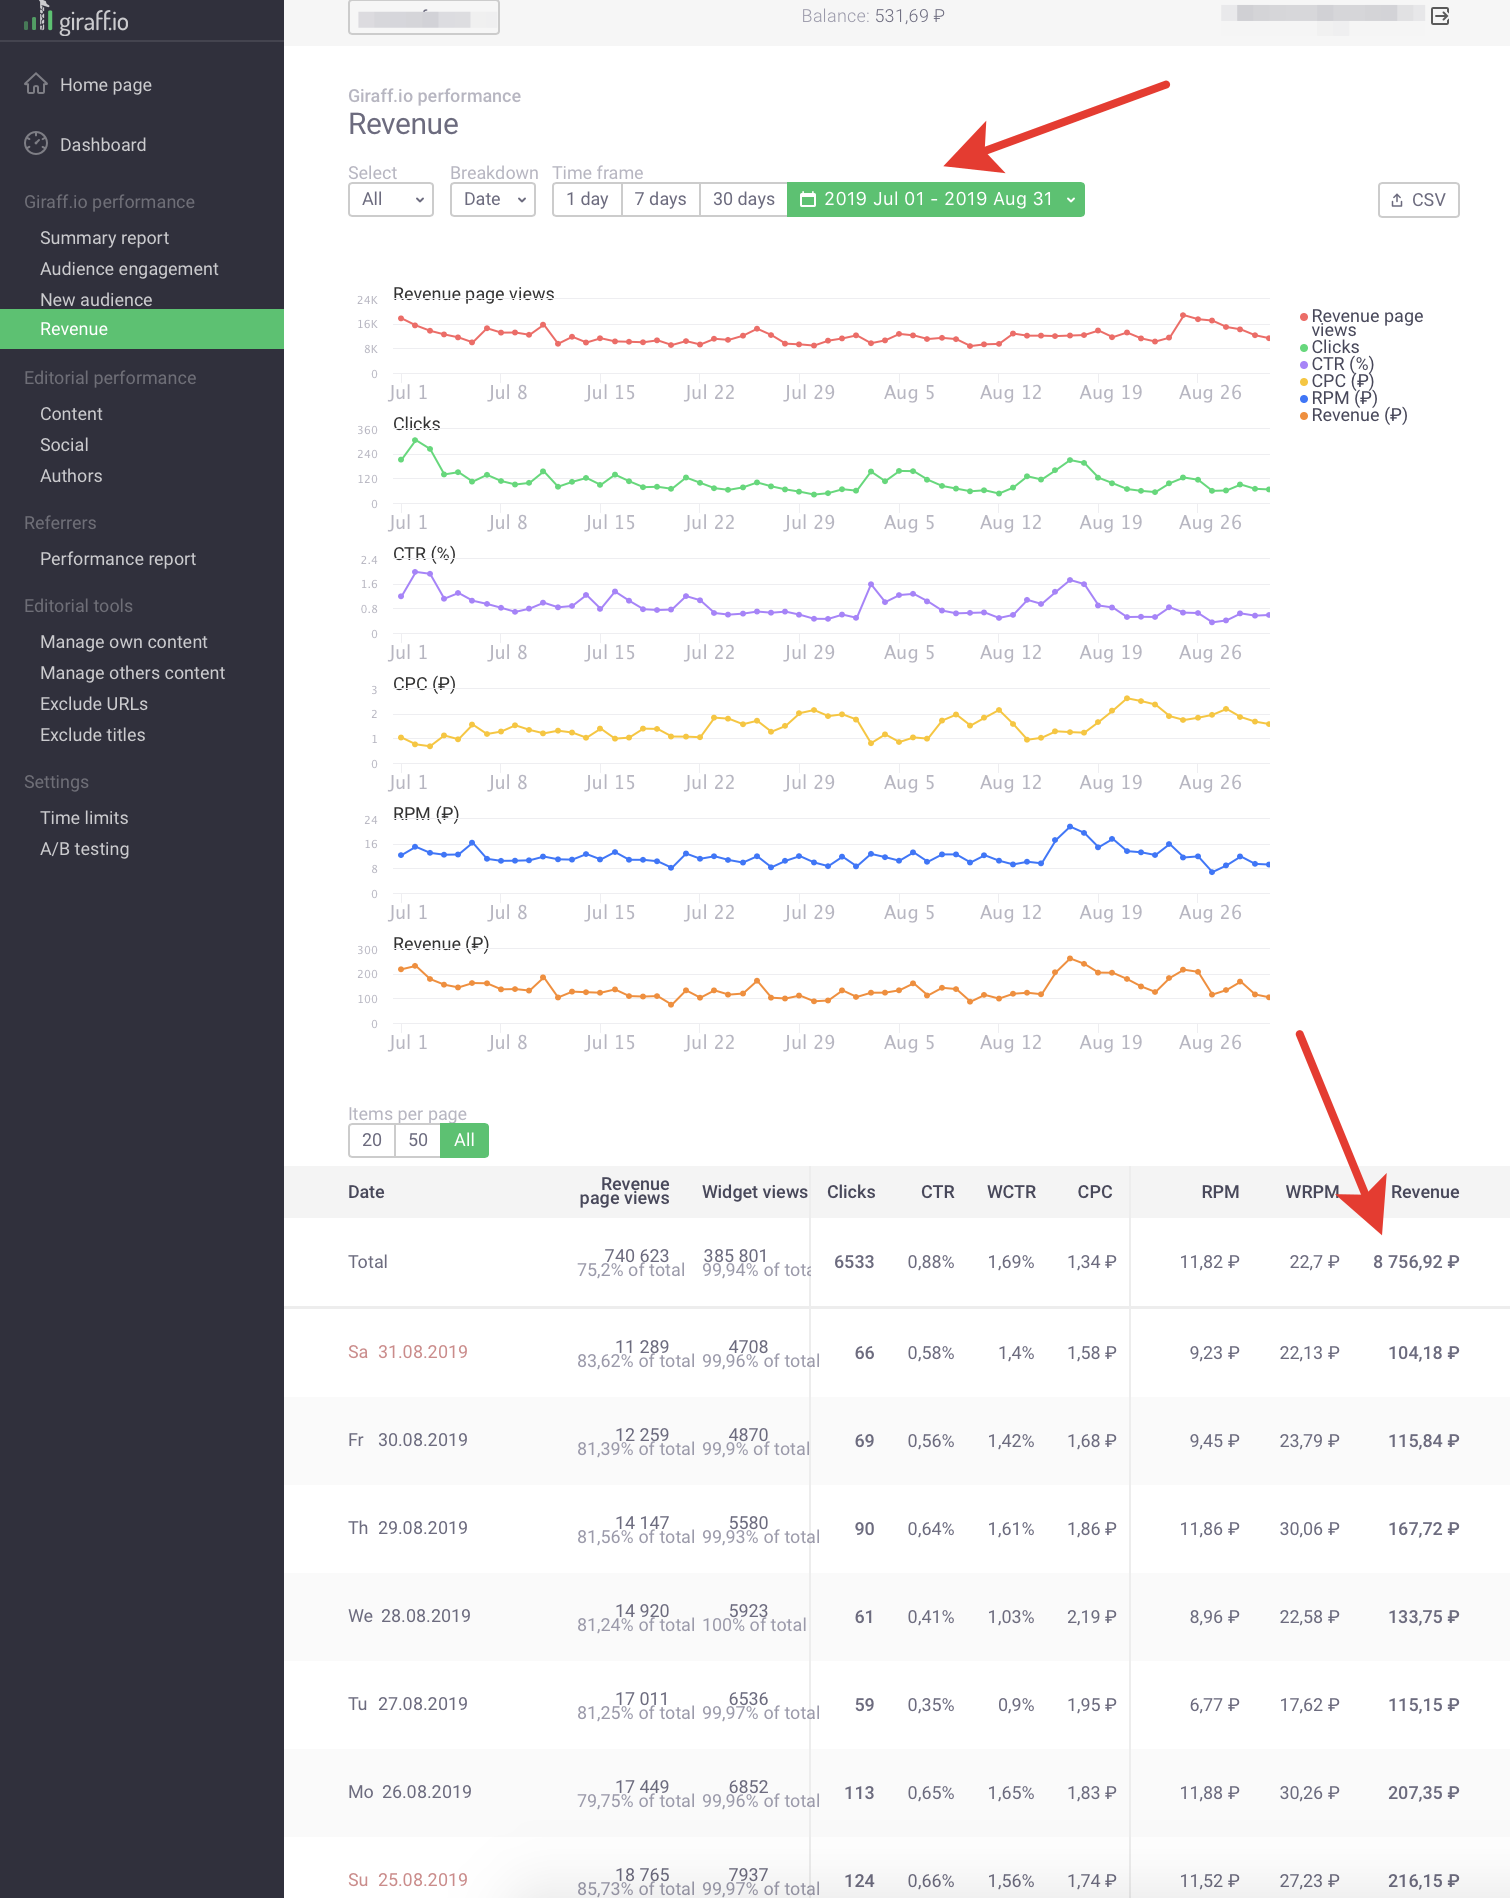Click total revenue value 8 756,92 ₽
The image size is (1510, 1898).
[x=1416, y=1262]
